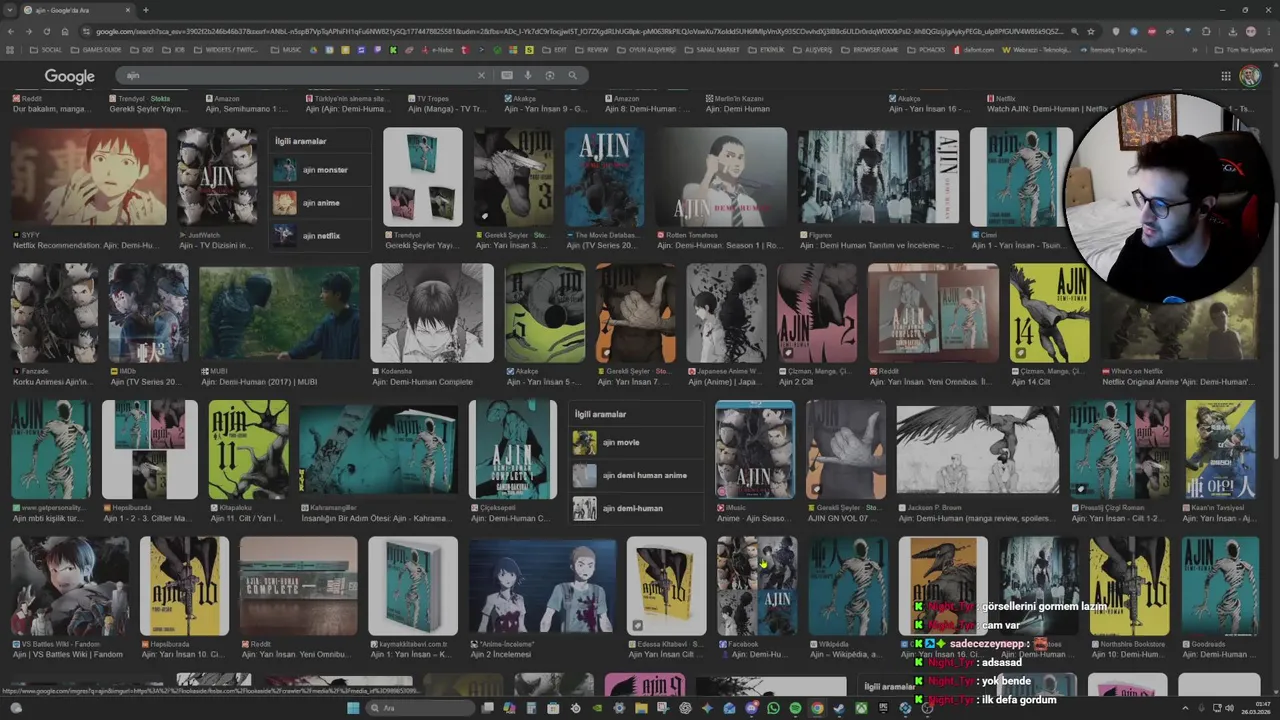Open the MUBI Ajin: Demi-Human (2017) image
Image resolution: width=1280 pixels, height=720 pixels.
(279, 313)
